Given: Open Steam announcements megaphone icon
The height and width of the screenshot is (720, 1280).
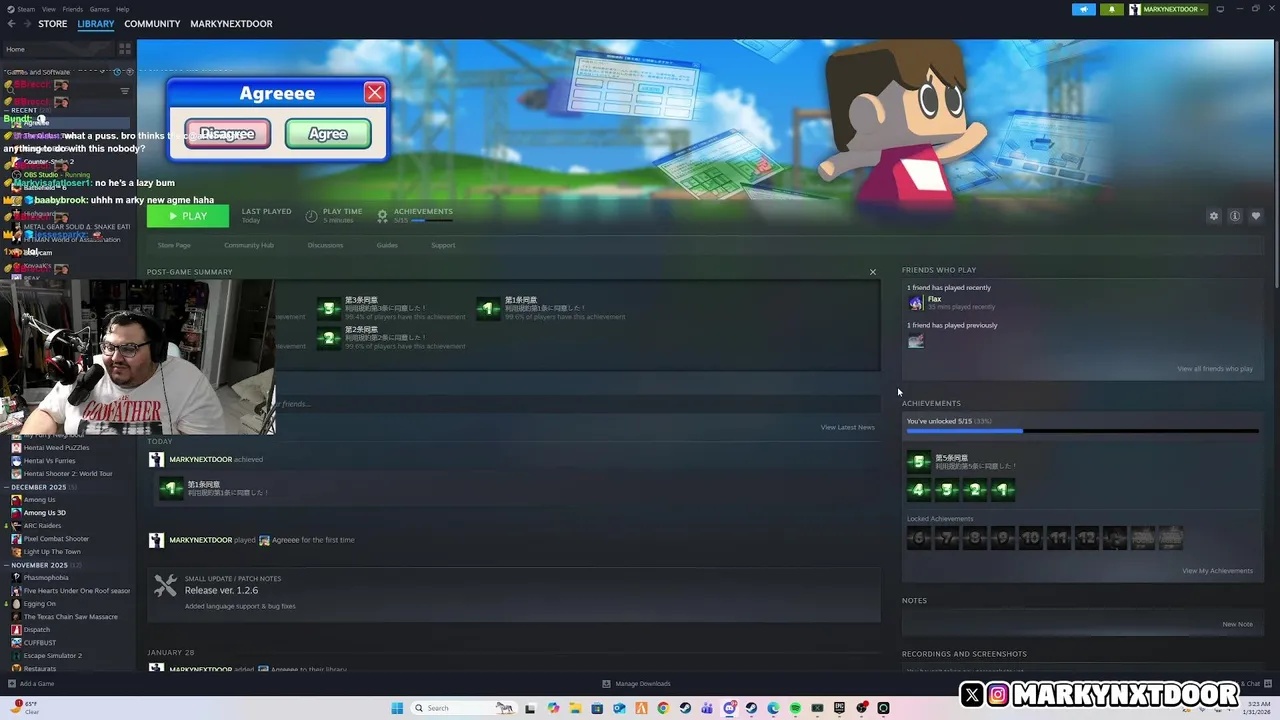Looking at the screenshot, I should 1084,9.
